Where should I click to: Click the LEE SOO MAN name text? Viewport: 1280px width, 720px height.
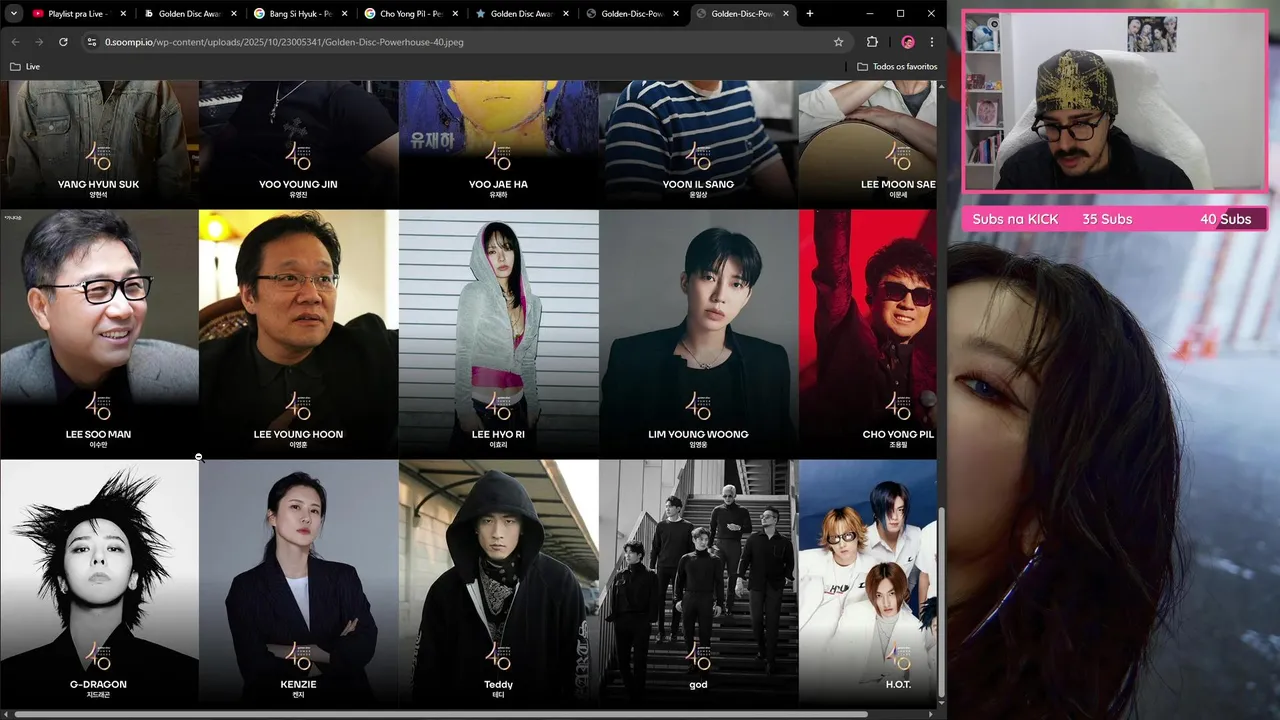(98, 434)
